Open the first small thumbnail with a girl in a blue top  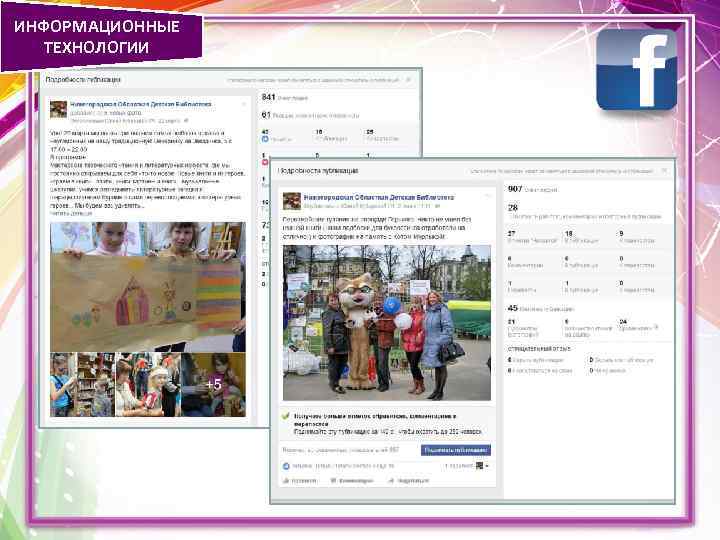[82, 385]
